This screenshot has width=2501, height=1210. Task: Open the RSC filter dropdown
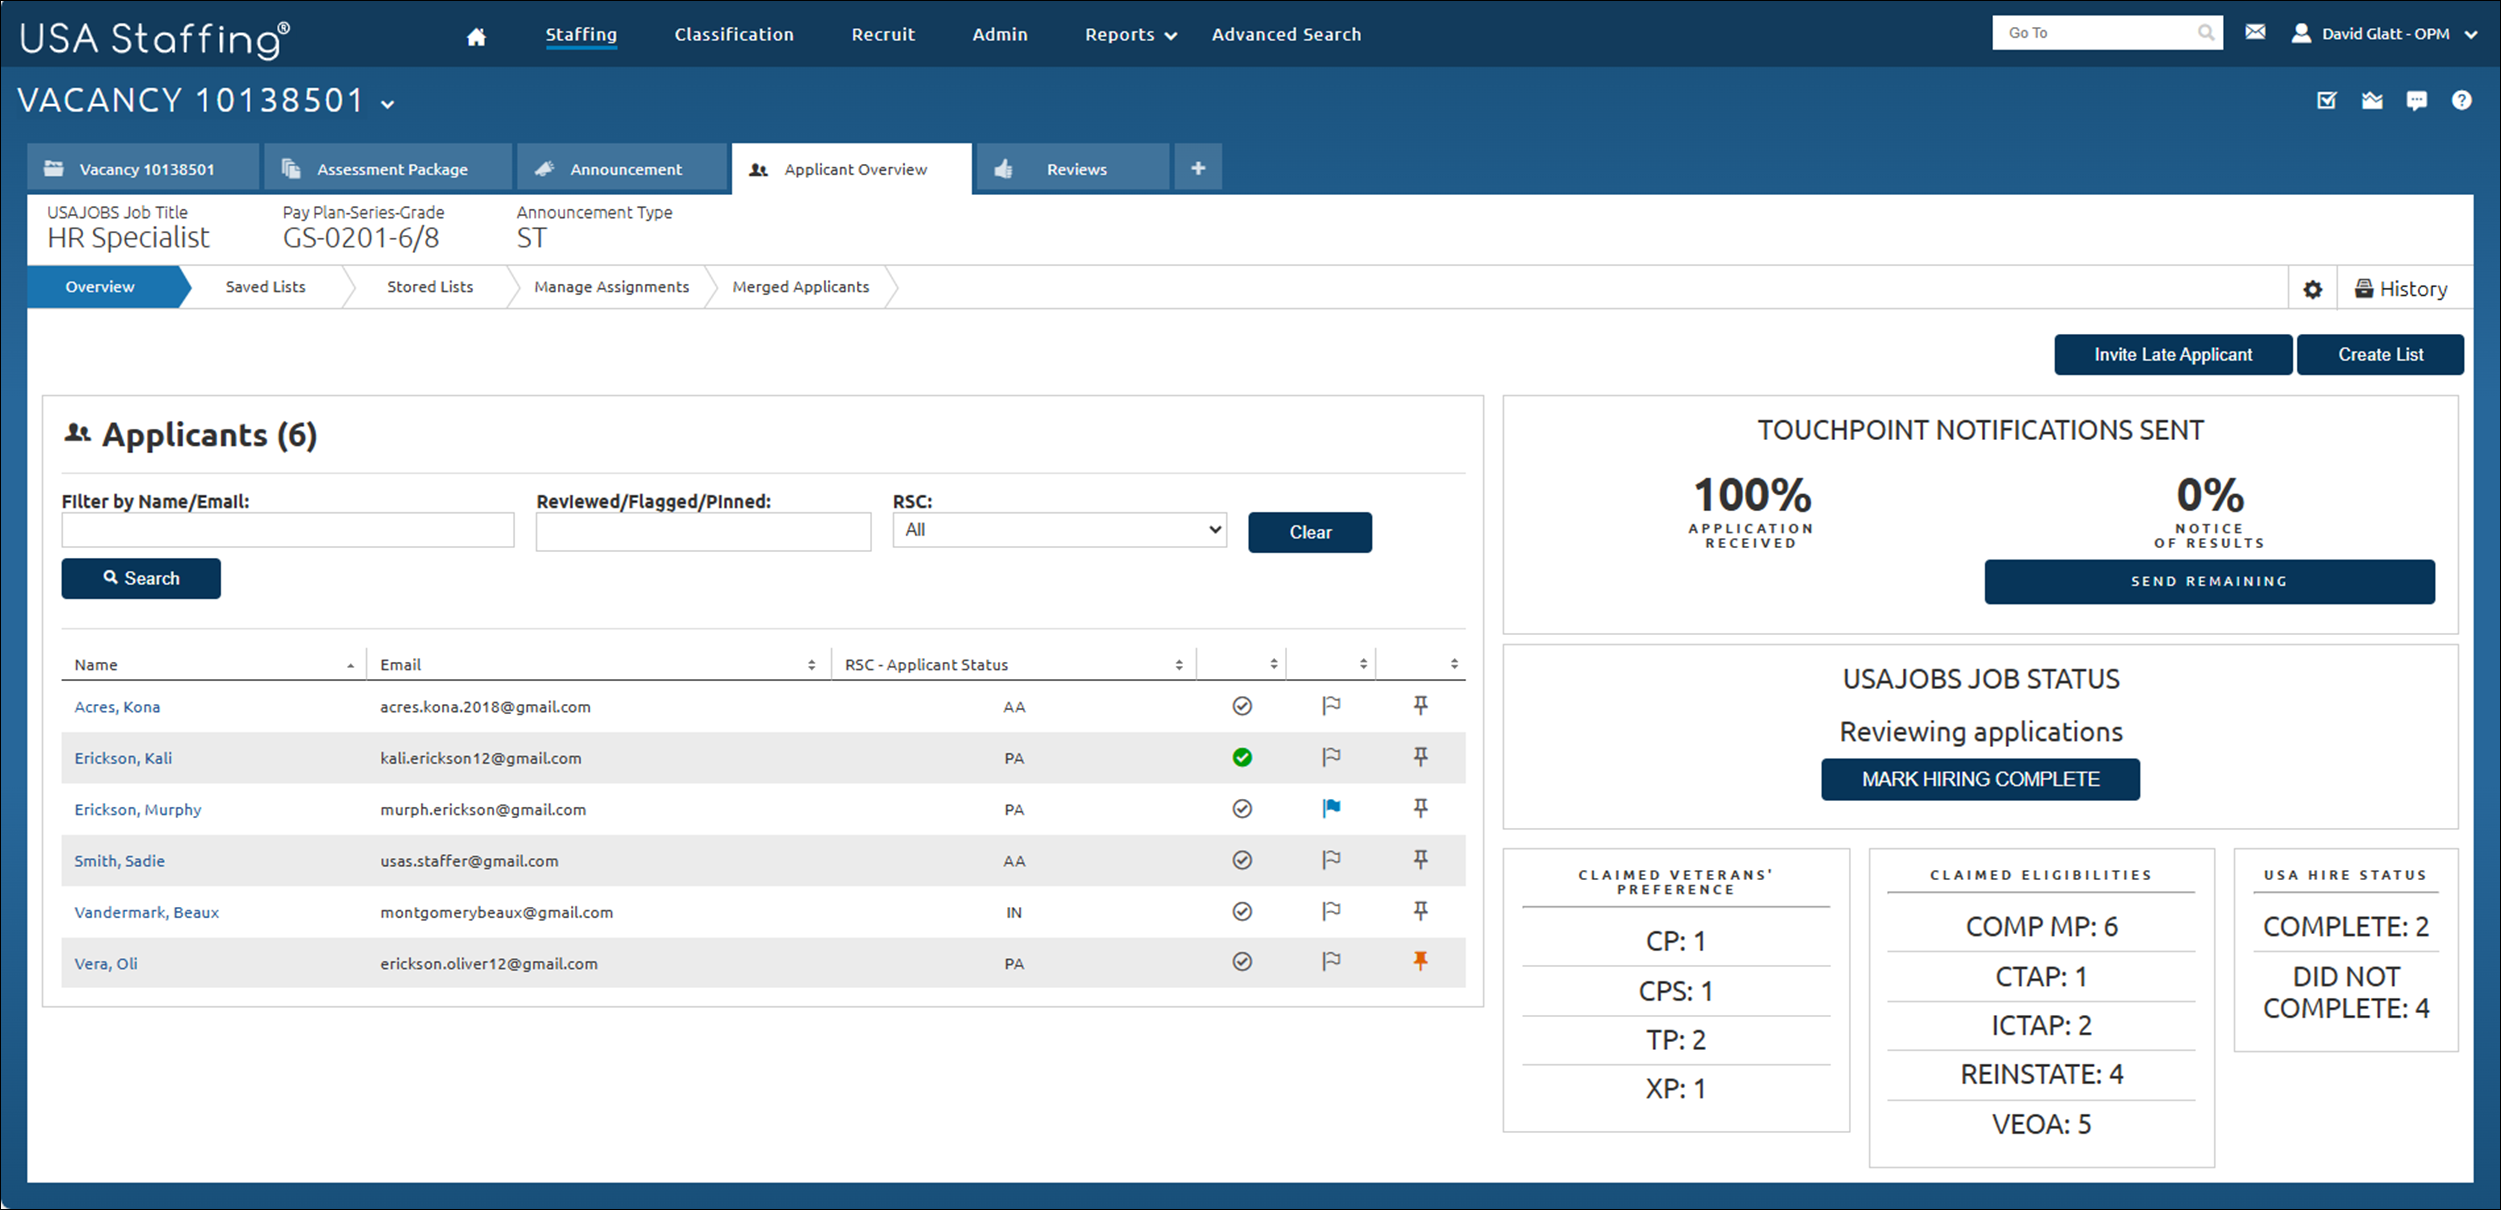click(1058, 530)
